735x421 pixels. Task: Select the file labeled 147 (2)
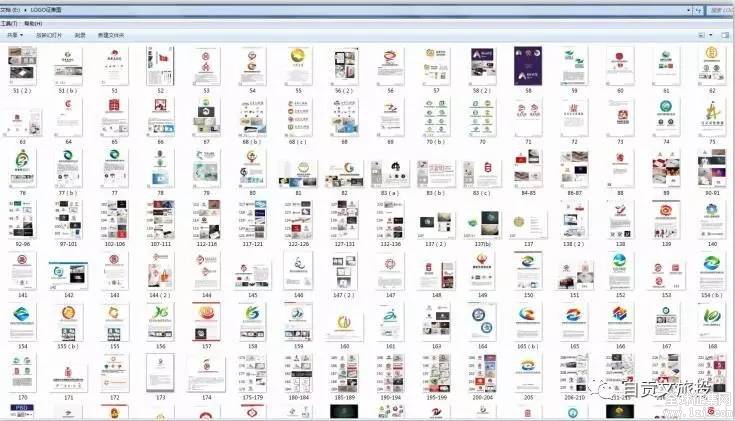coord(344,271)
